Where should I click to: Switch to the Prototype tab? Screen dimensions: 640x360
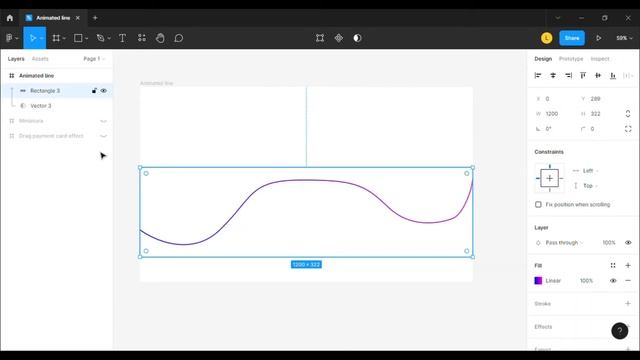[571, 59]
